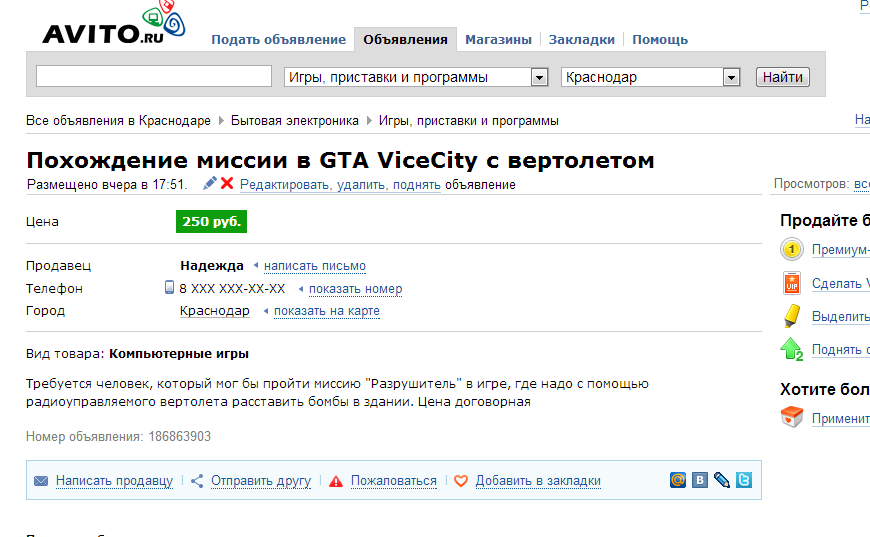The image size is (870, 537).
Task: Select the Объявления tab
Action: [x=406, y=40]
